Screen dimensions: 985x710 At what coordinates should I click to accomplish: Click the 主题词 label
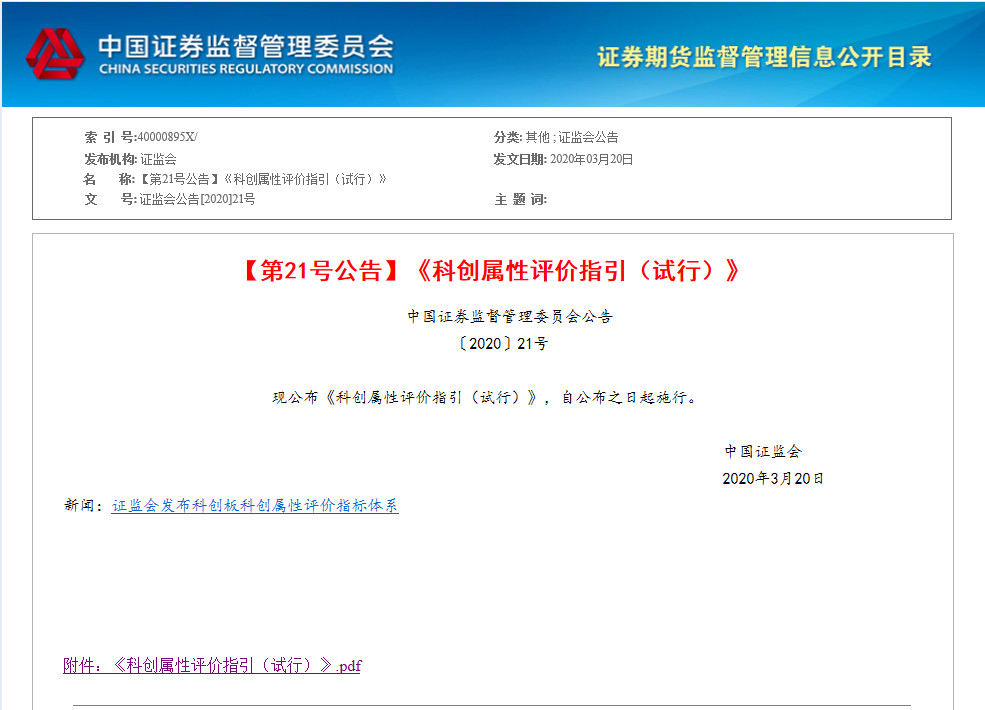521,199
